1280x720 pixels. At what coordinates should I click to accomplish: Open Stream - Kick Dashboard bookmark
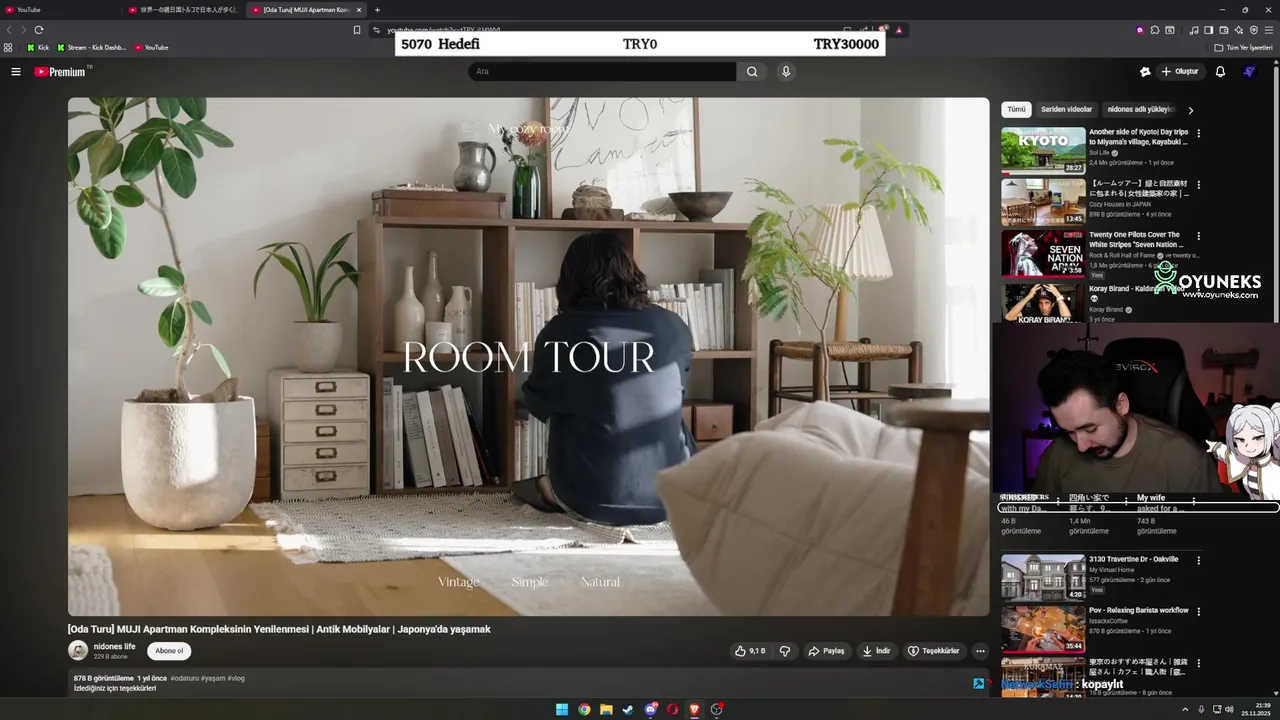pyautogui.click(x=91, y=47)
